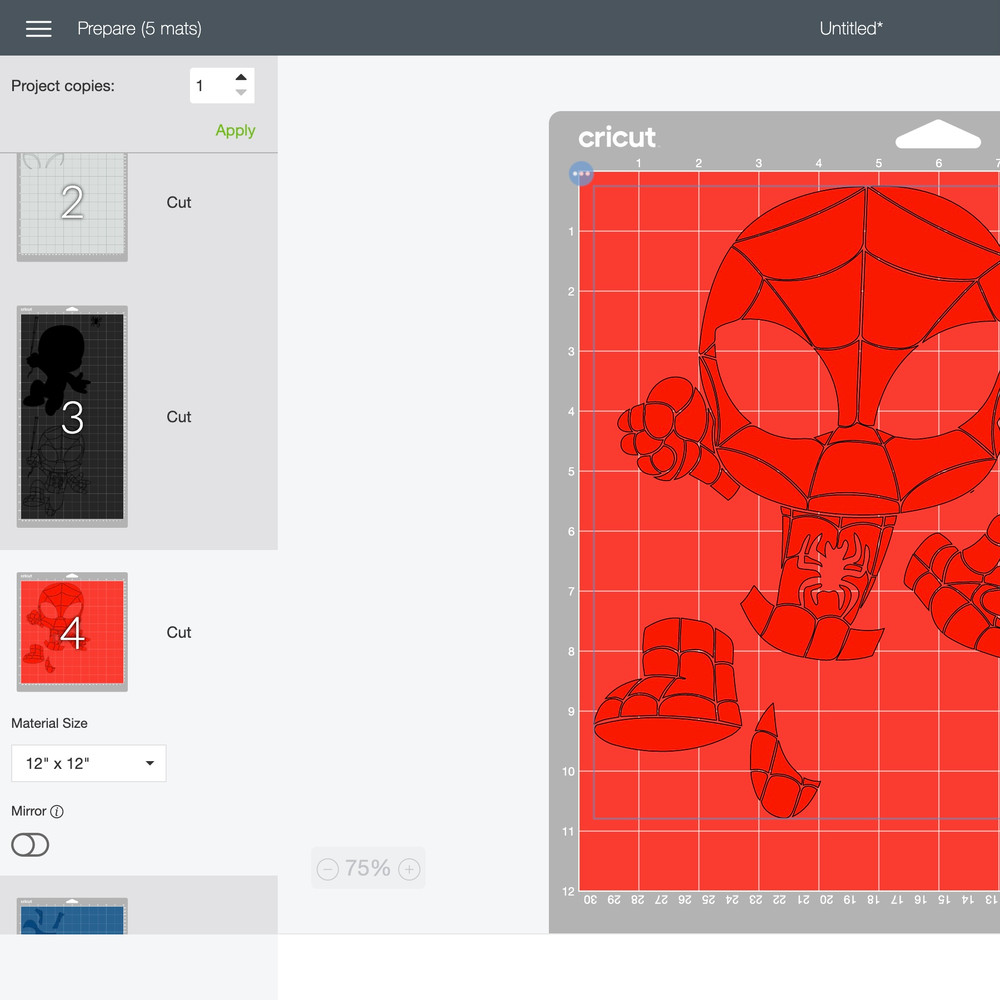1000x1000 pixels.
Task: Select the blue mat thumbnail at the bottom
Action: click(72, 916)
